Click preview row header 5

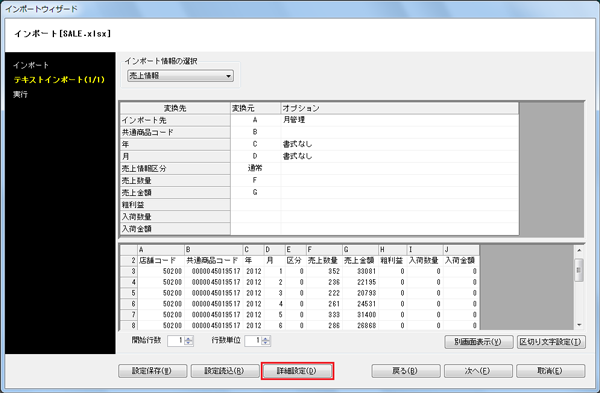[129, 293]
